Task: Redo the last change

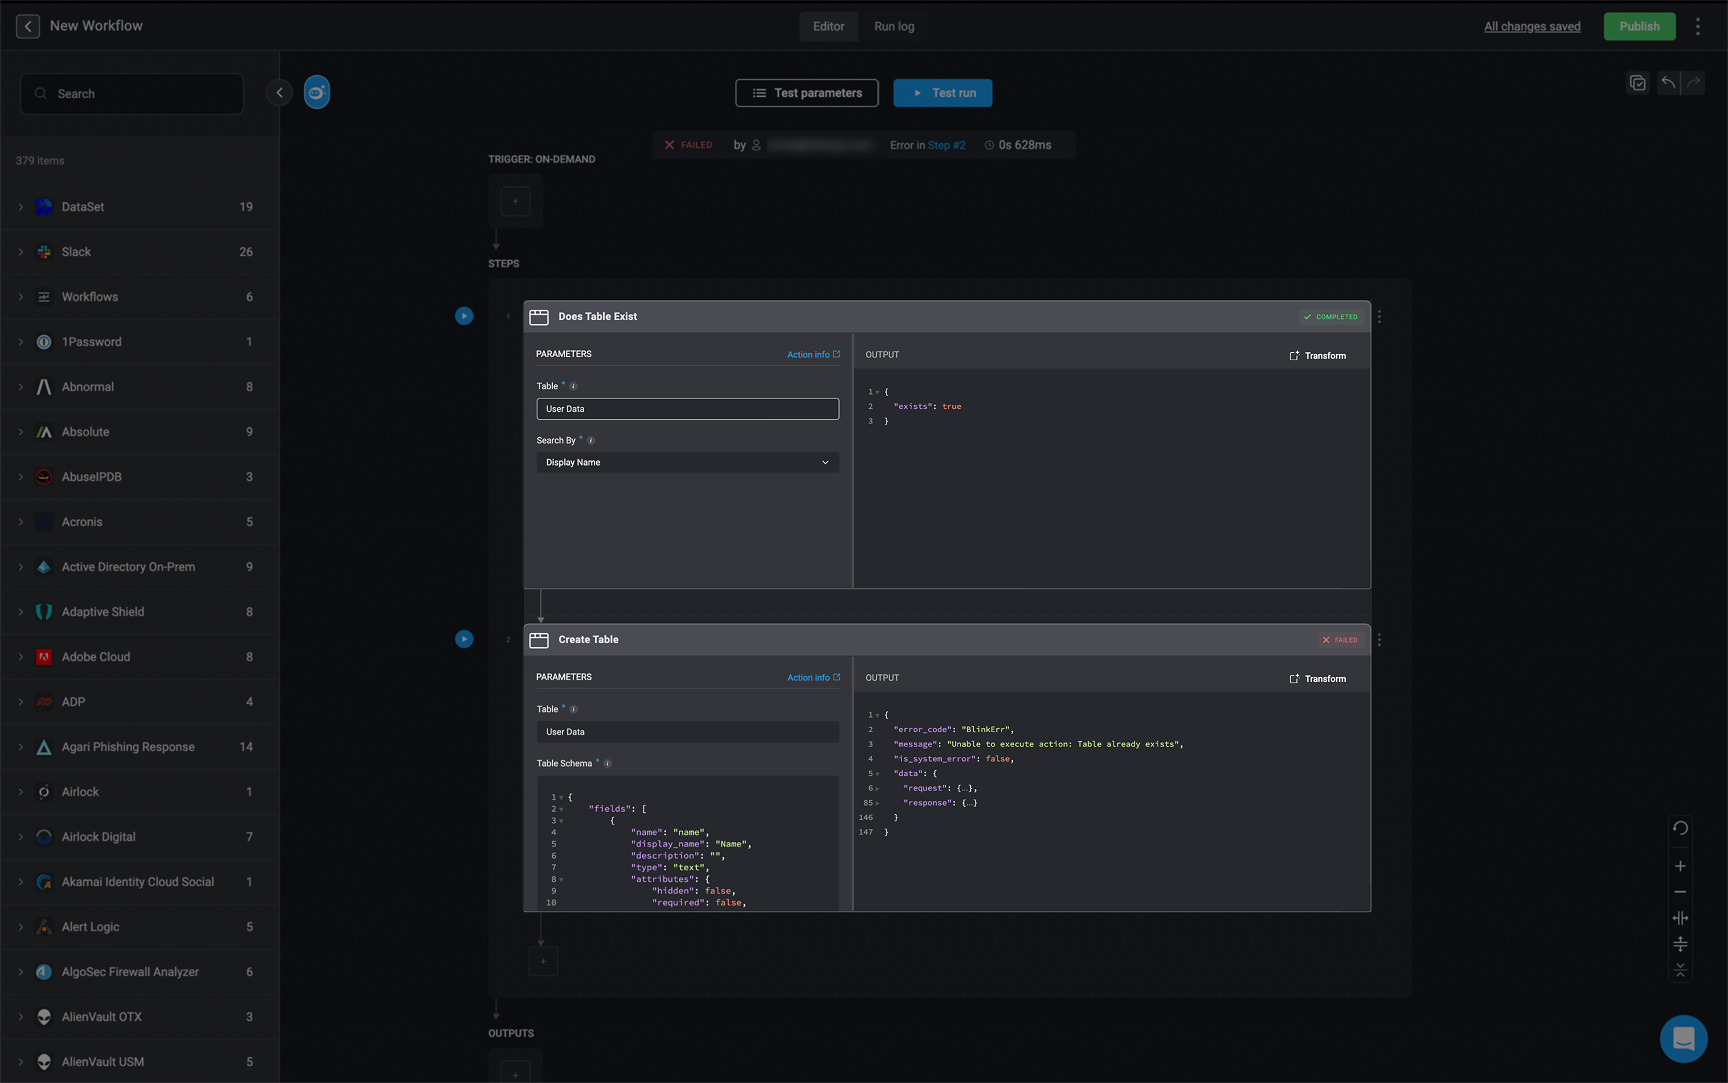Action: tap(1693, 83)
